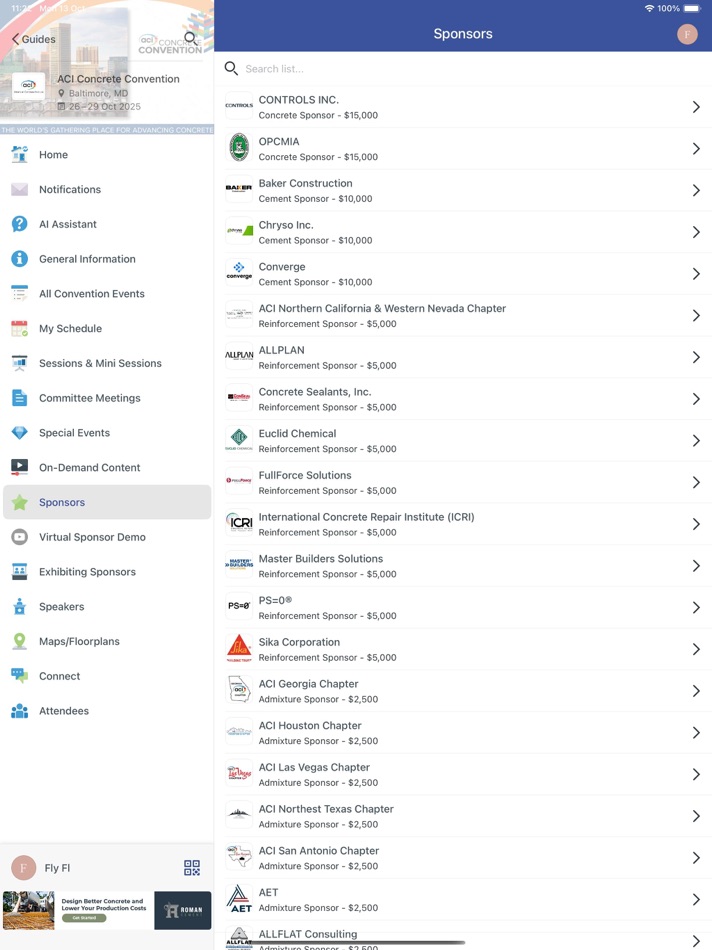Tap the Sika Corporation logo
Image resolution: width=712 pixels, height=950 pixels.
(239, 648)
